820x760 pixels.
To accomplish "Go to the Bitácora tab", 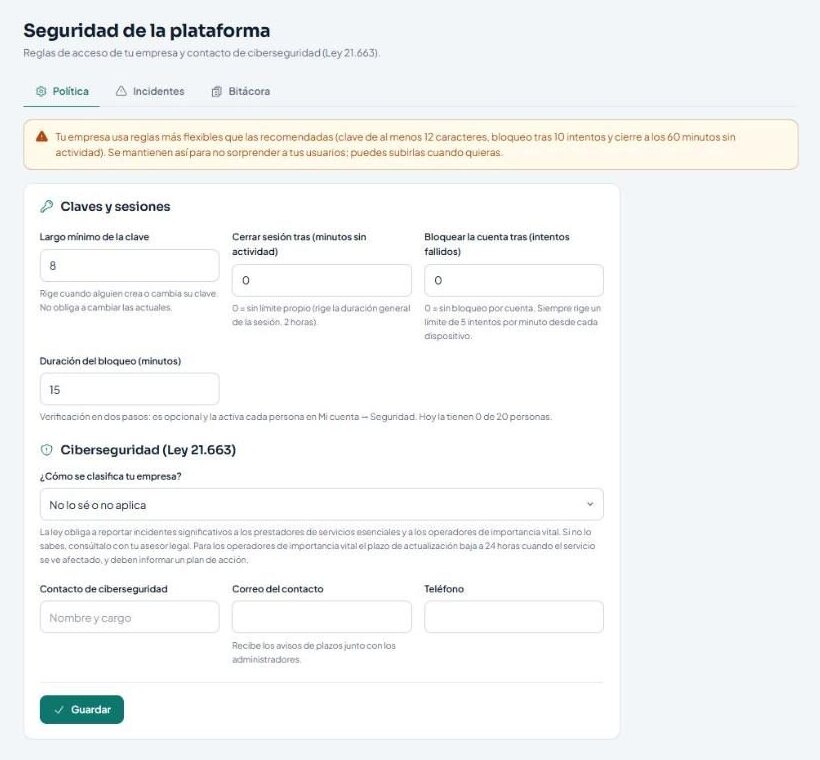I will (x=241, y=92).
